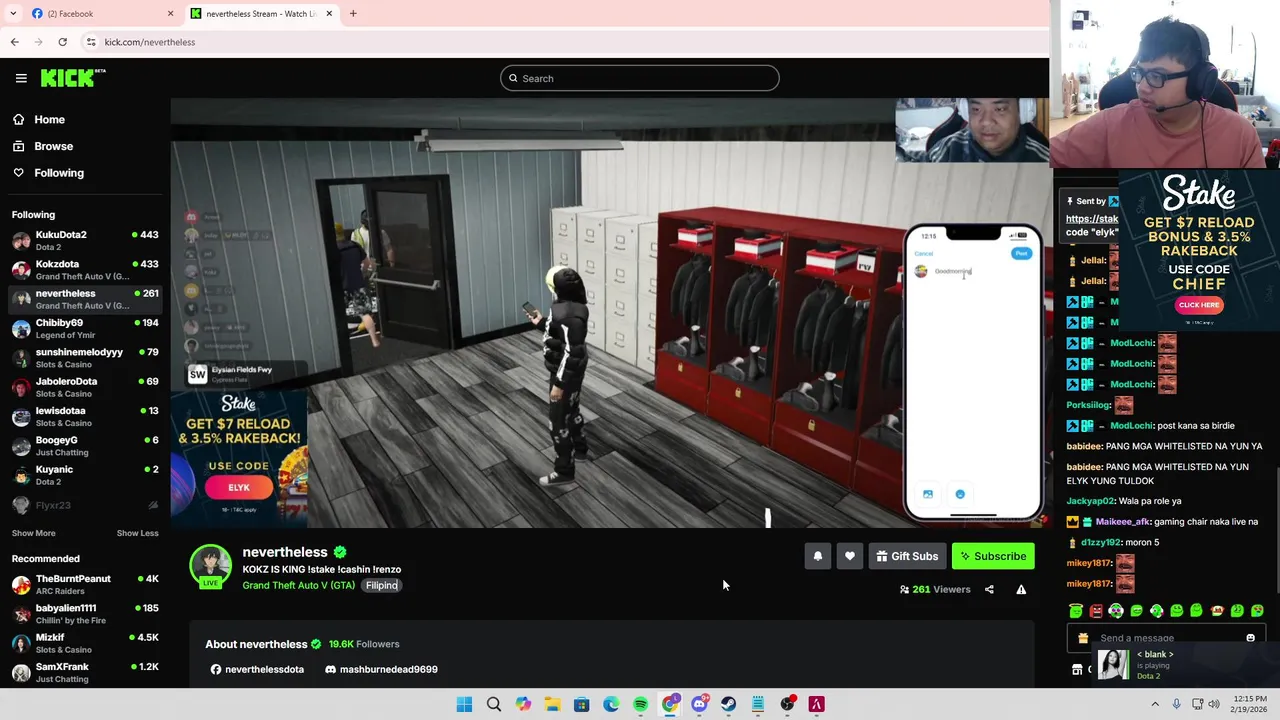Viewport: 1280px width, 720px height.
Task: Open the Grand Theft Auto V (GTA) category link
Action: click(x=298, y=585)
